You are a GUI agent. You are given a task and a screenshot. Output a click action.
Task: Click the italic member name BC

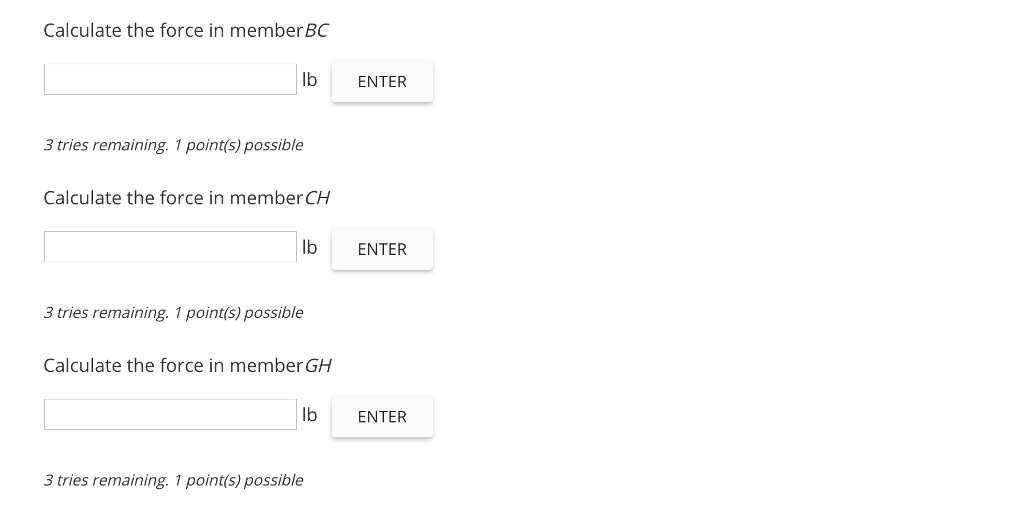316,31
